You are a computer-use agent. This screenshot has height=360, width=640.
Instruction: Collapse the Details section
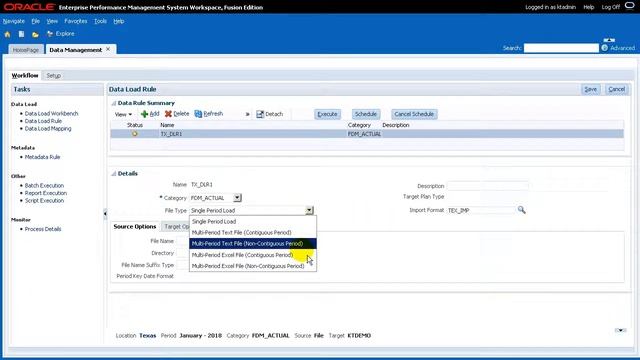click(114, 174)
